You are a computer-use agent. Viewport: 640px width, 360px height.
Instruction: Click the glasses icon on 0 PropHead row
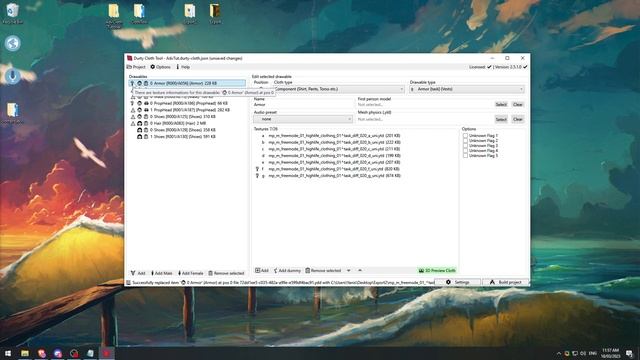click(x=146, y=103)
